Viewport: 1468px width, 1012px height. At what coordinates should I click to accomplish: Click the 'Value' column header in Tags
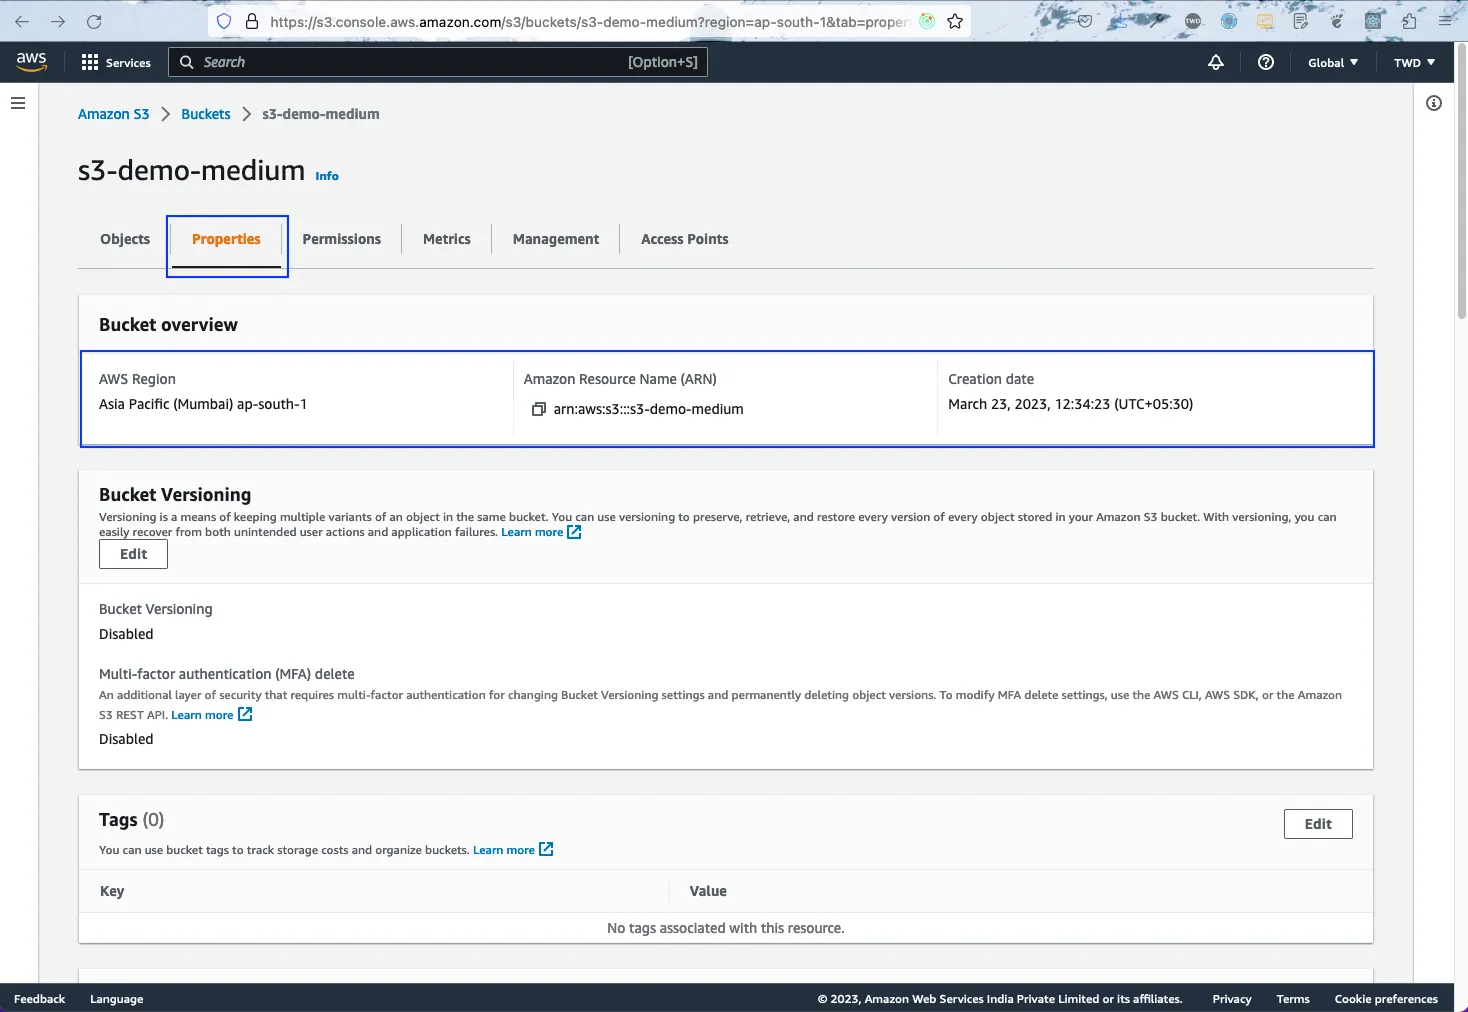(x=708, y=891)
